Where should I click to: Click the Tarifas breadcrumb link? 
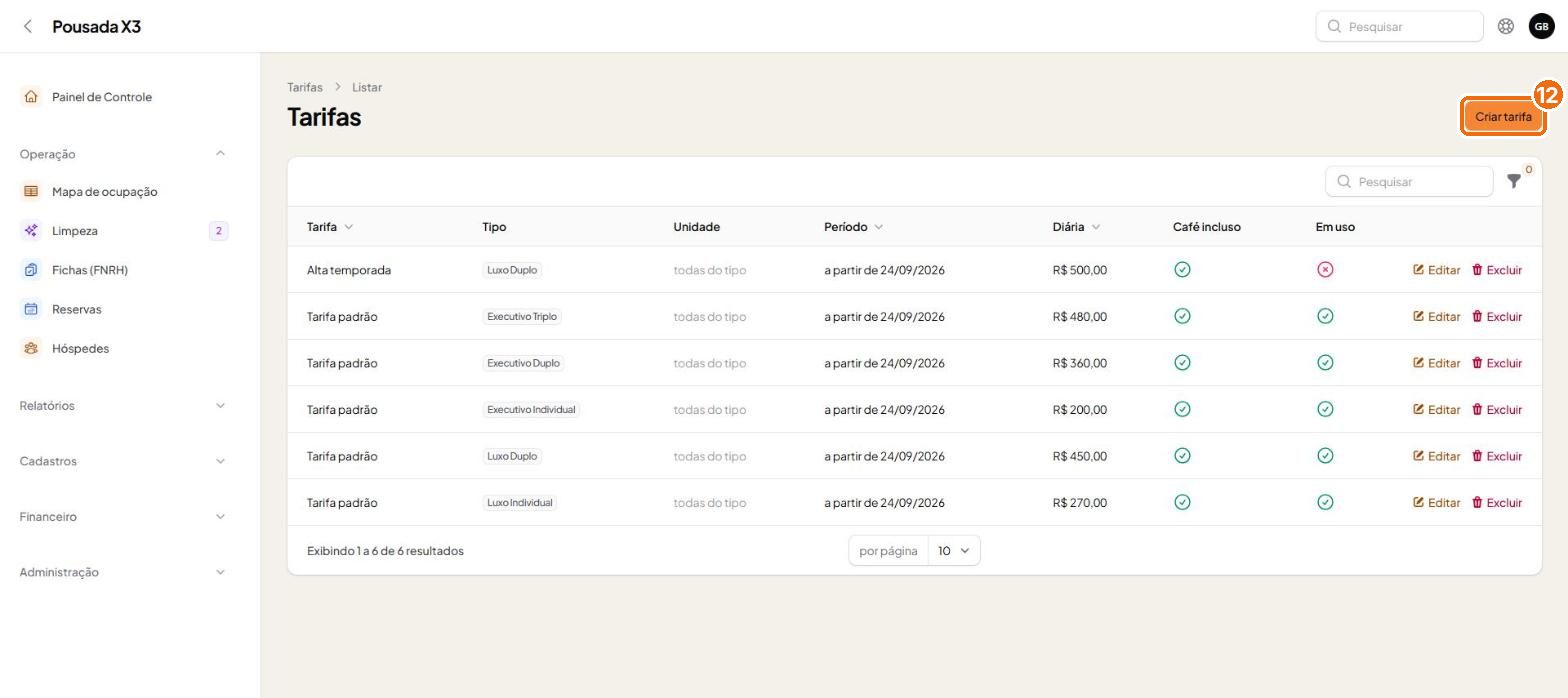click(305, 87)
